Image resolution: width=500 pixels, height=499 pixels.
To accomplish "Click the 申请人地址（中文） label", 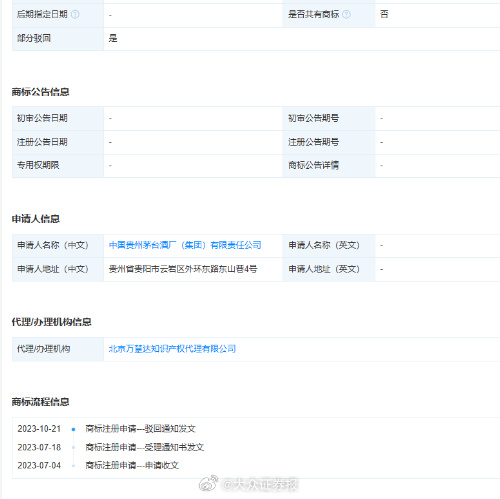I will [53, 269].
